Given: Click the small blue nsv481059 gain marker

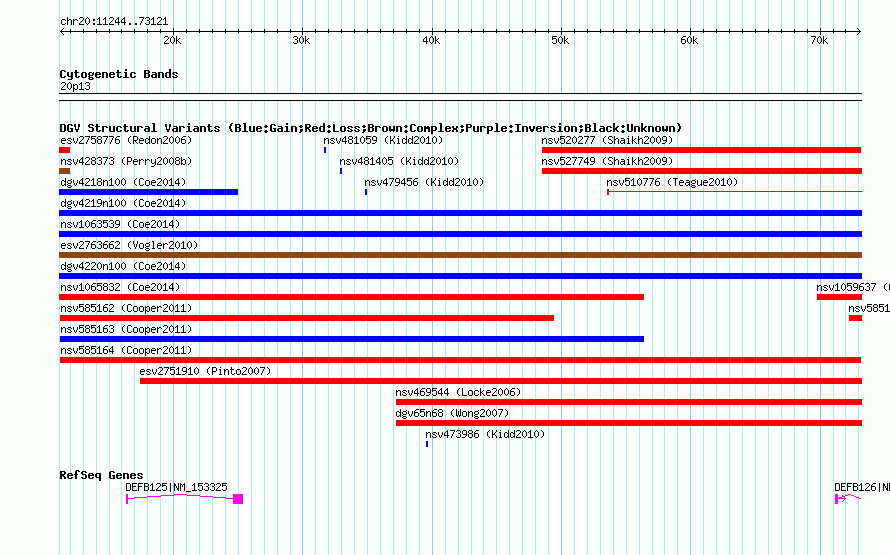Looking at the screenshot, I should (x=325, y=150).
